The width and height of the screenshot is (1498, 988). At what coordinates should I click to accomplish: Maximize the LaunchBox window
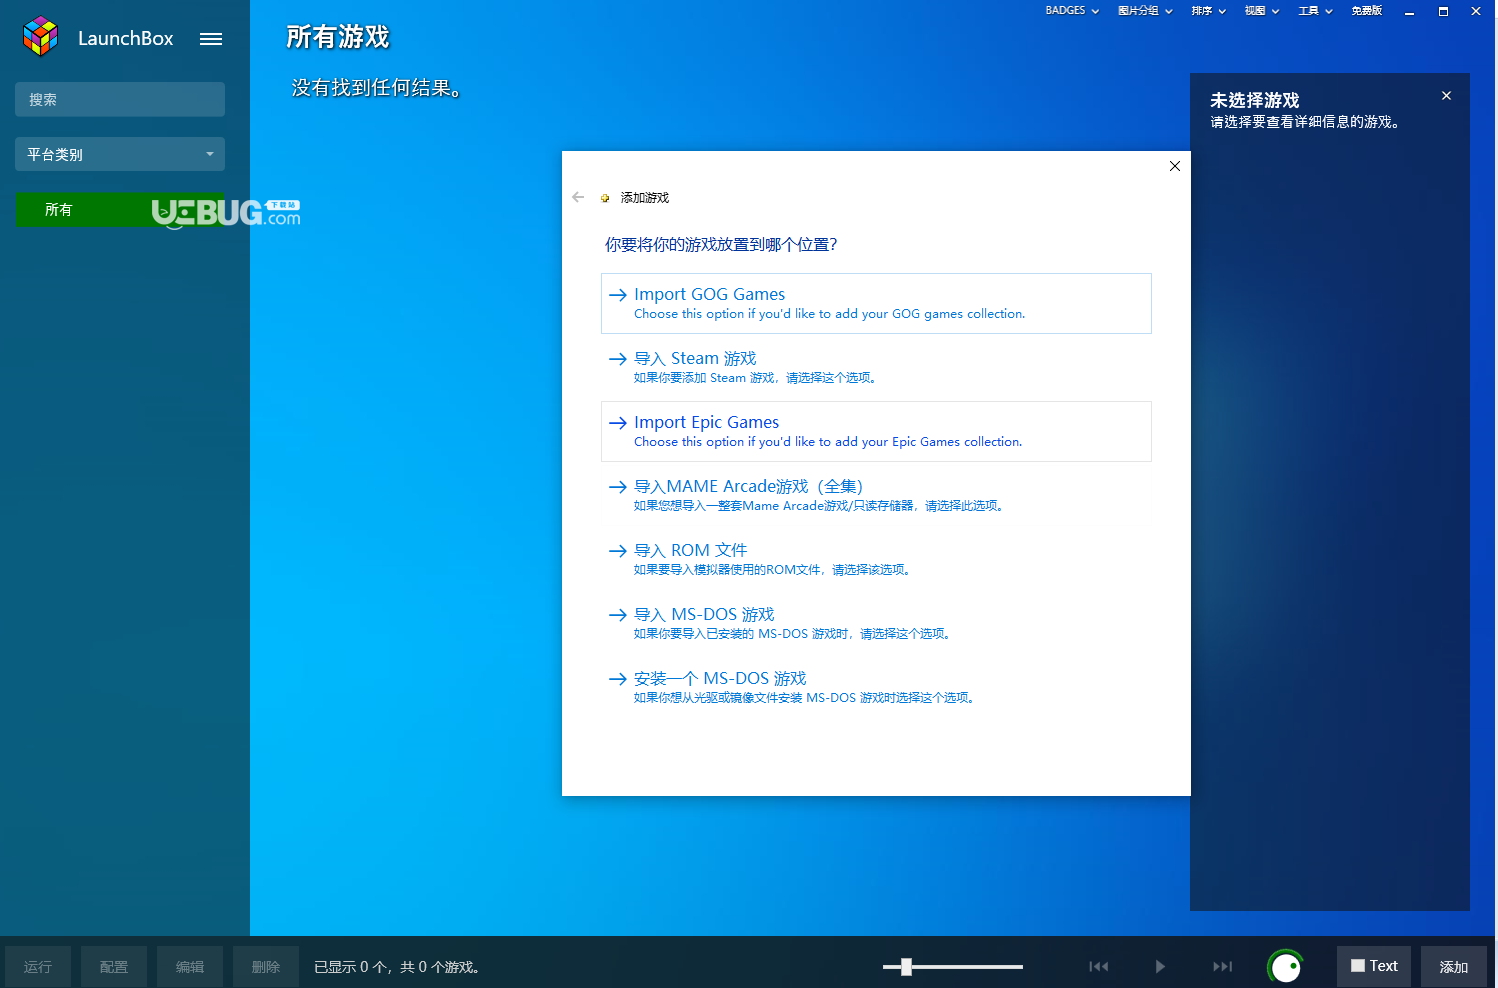coord(1443,11)
